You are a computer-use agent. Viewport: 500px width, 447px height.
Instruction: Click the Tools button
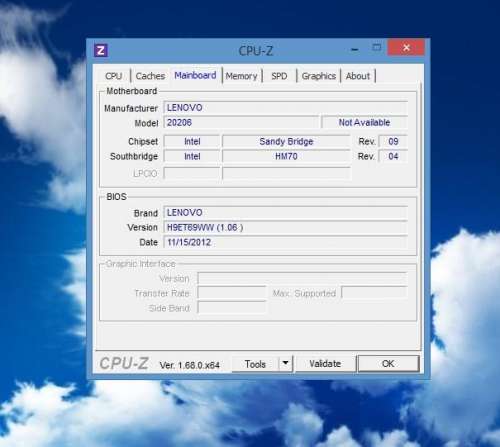pyautogui.click(x=255, y=364)
